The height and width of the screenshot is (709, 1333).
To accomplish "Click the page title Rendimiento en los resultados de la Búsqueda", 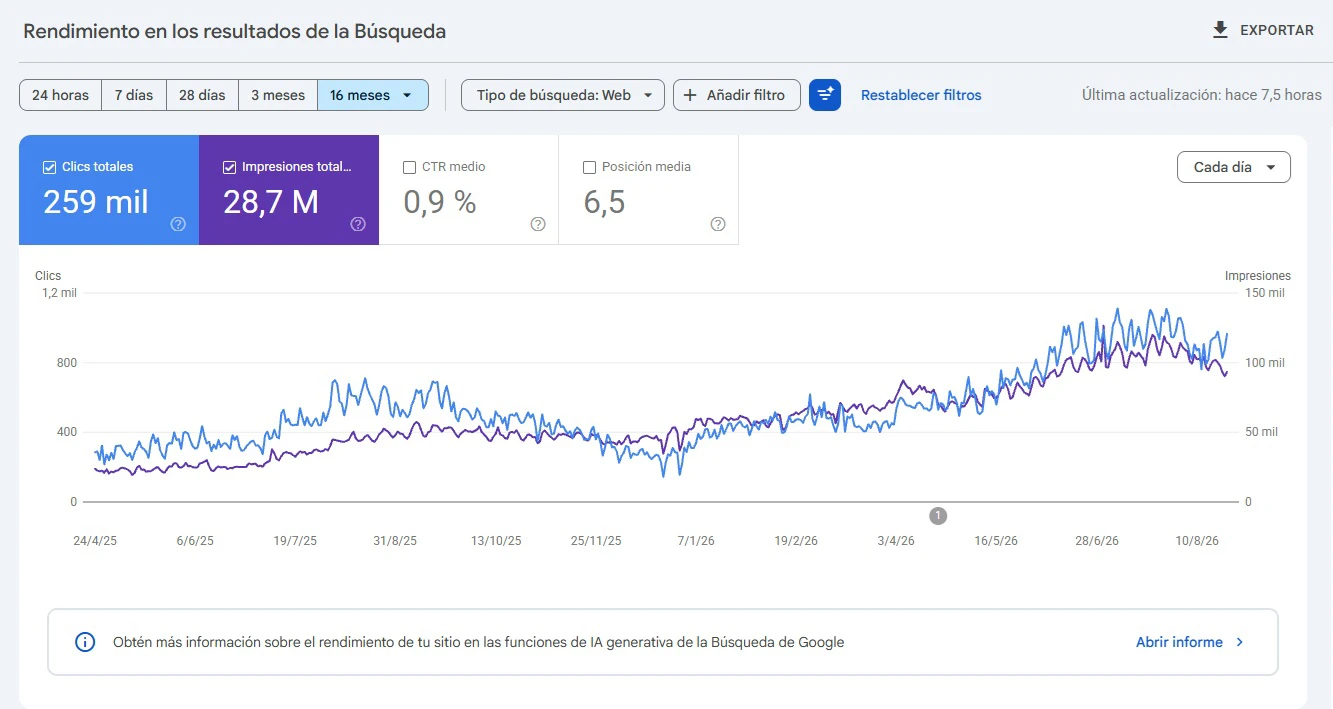I will pos(235,31).
